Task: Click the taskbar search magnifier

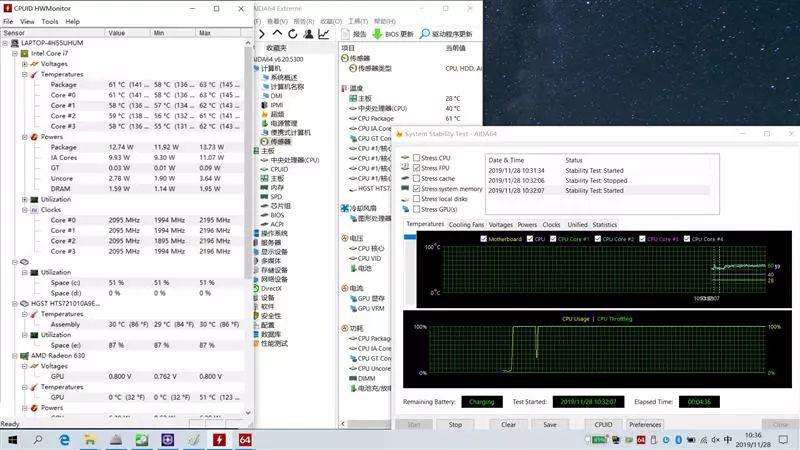Action: point(38,440)
